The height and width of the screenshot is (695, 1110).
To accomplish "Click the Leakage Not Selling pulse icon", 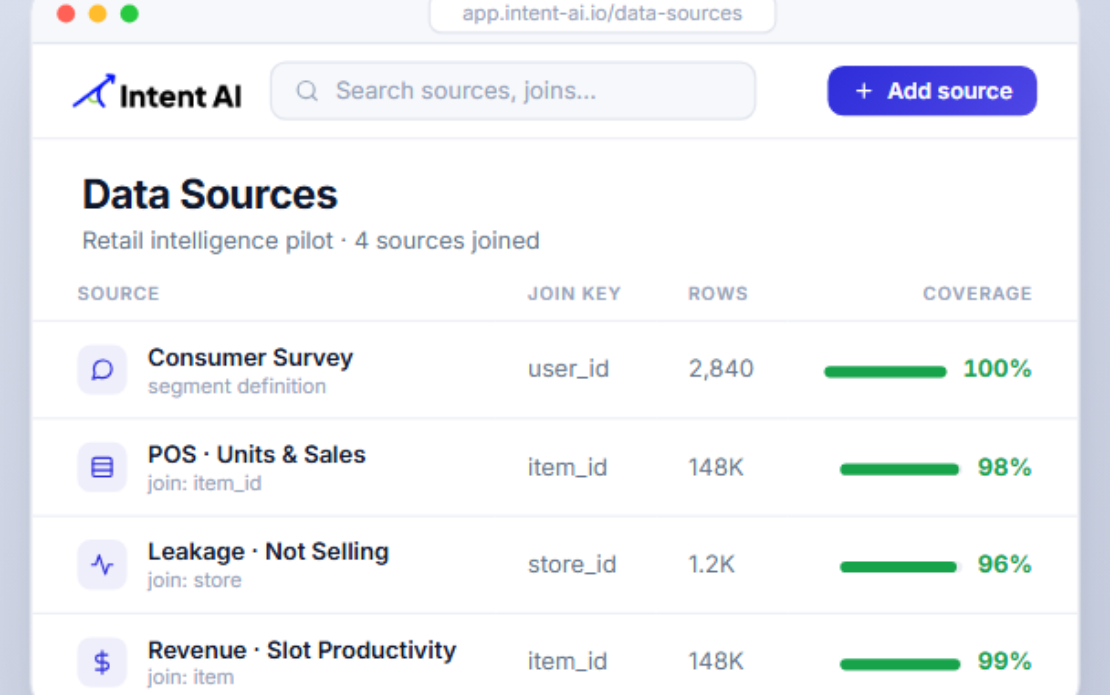I will pyautogui.click(x=102, y=565).
